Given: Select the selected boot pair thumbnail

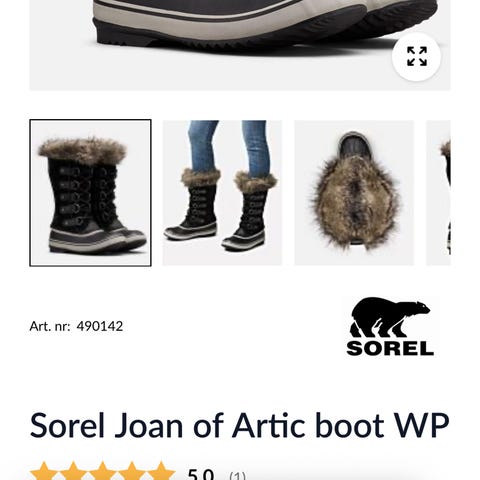Looking at the screenshot, I should 90,193.
